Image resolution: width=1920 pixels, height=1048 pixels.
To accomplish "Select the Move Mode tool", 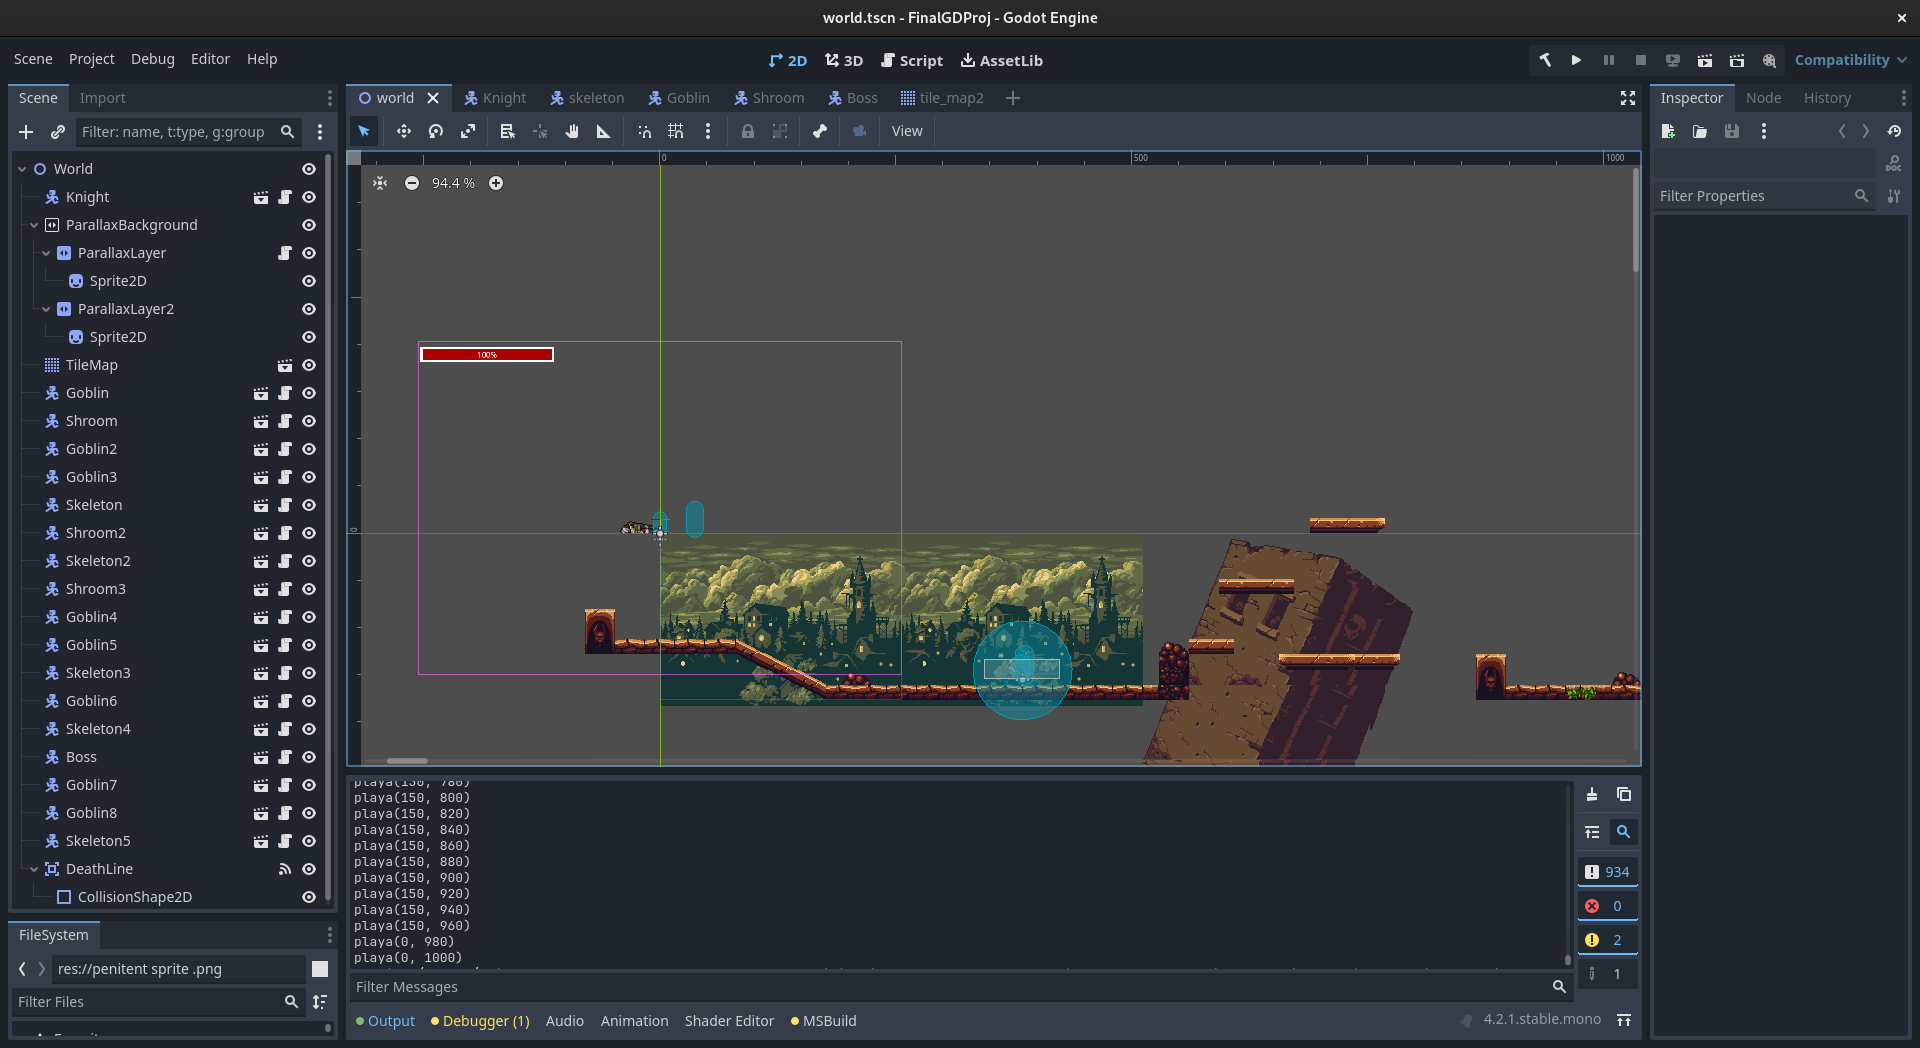I will pos(403,131).
